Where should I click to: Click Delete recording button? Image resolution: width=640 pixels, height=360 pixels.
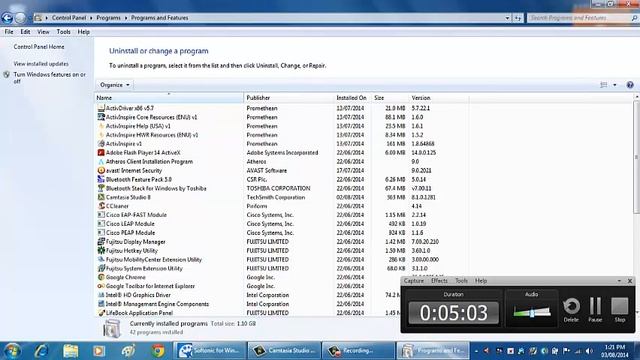click(x=571, y=310)
